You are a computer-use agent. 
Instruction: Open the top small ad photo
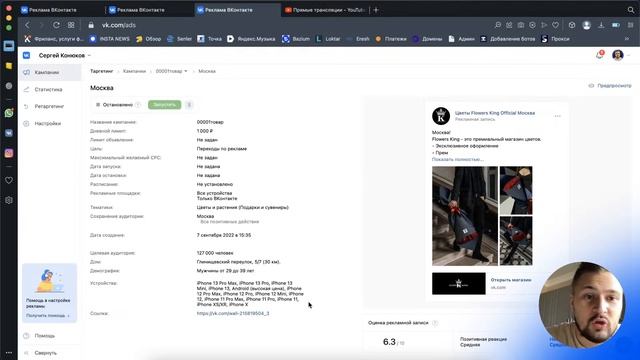516,190
